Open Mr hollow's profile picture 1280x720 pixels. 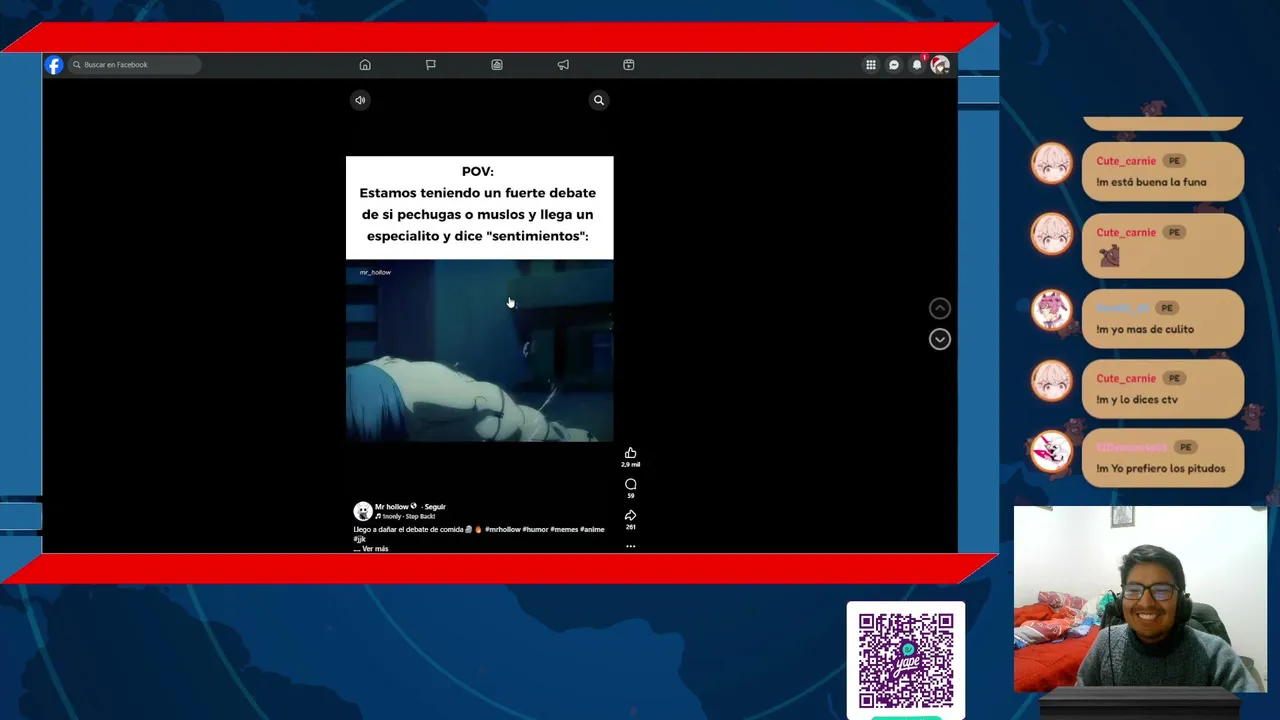(x=363, y=511)
